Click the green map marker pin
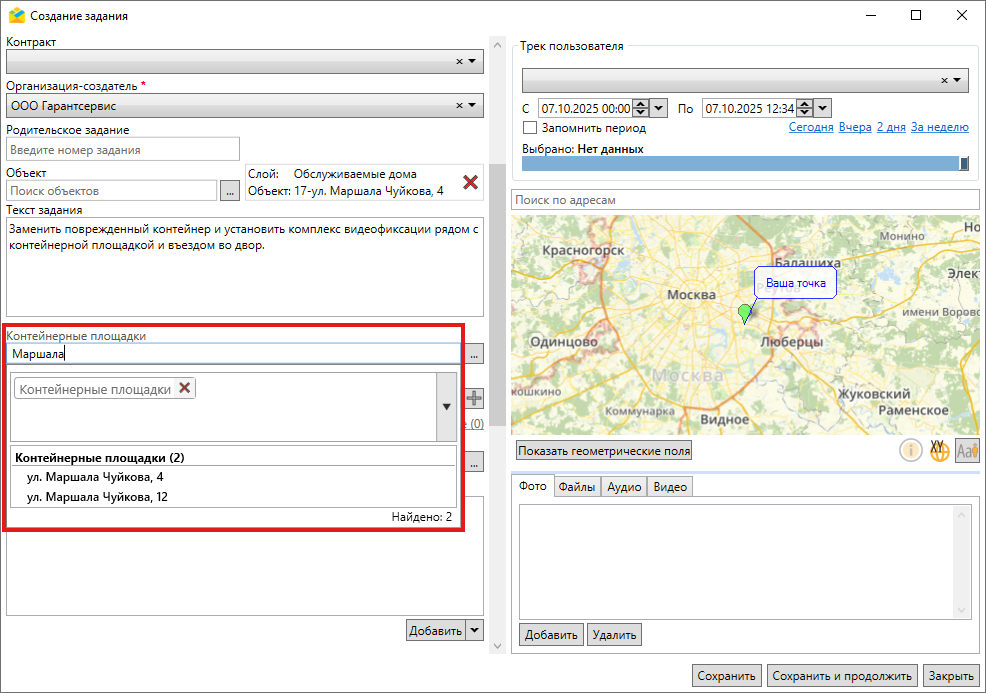986x693 pixels. (x=744, y=314)
